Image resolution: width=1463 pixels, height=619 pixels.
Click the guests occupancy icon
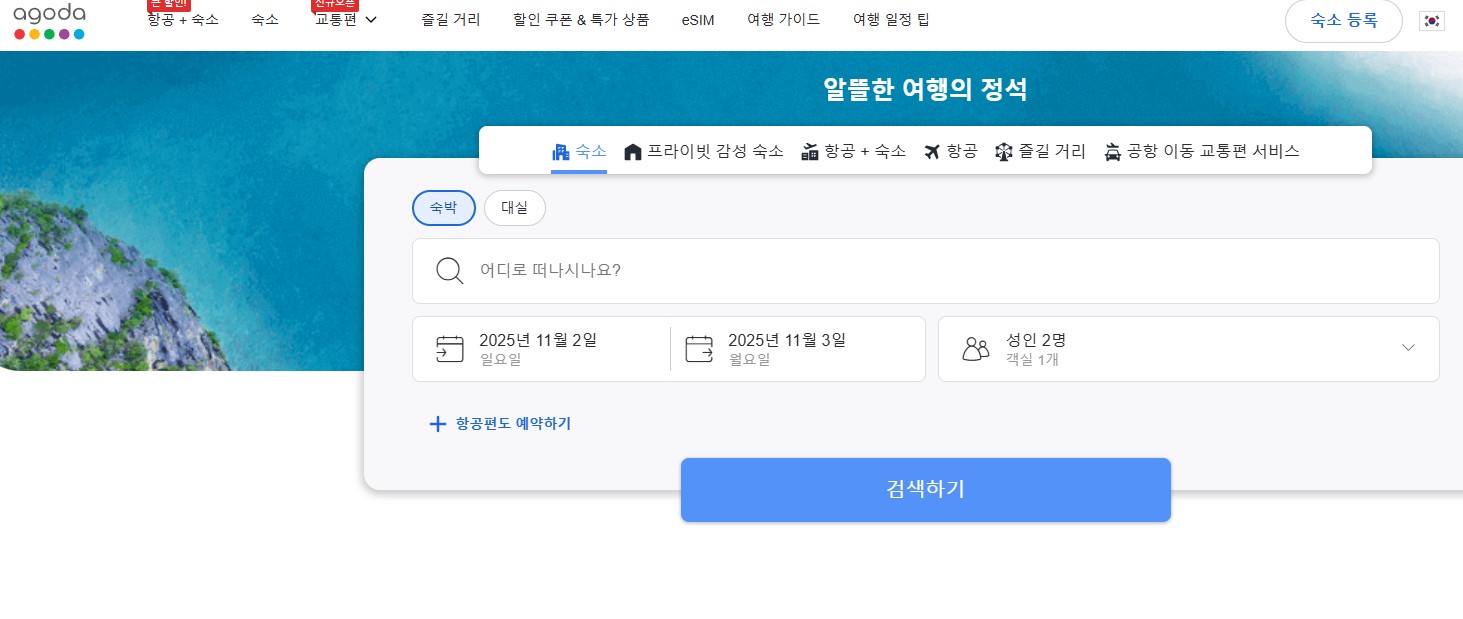pos(975,348)
